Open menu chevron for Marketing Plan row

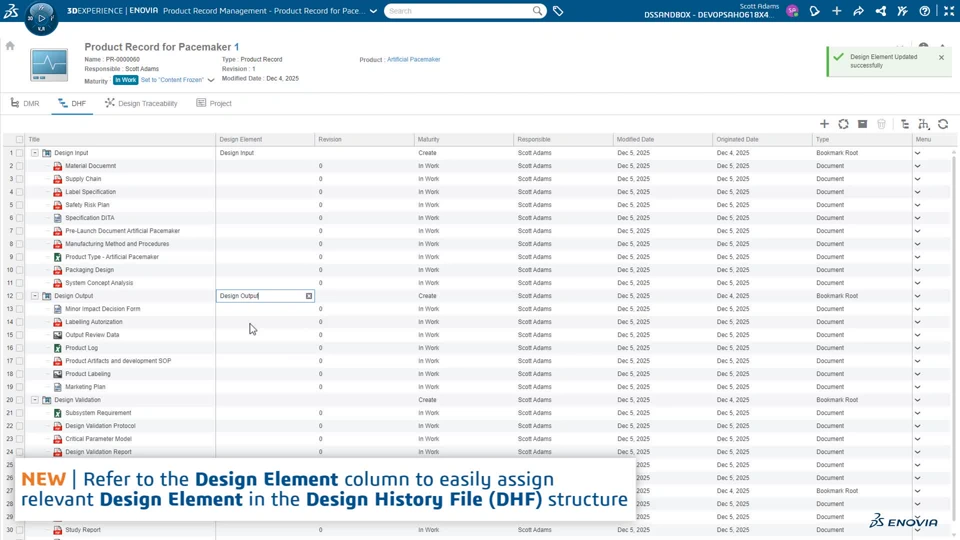pyautogui.click(x=917, y=387)
